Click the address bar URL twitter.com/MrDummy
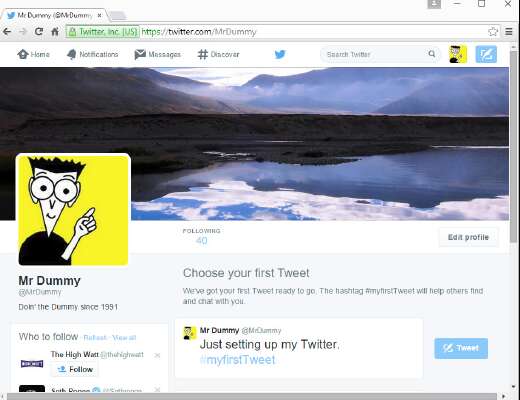520x400 pixels. tap(199, 32)
